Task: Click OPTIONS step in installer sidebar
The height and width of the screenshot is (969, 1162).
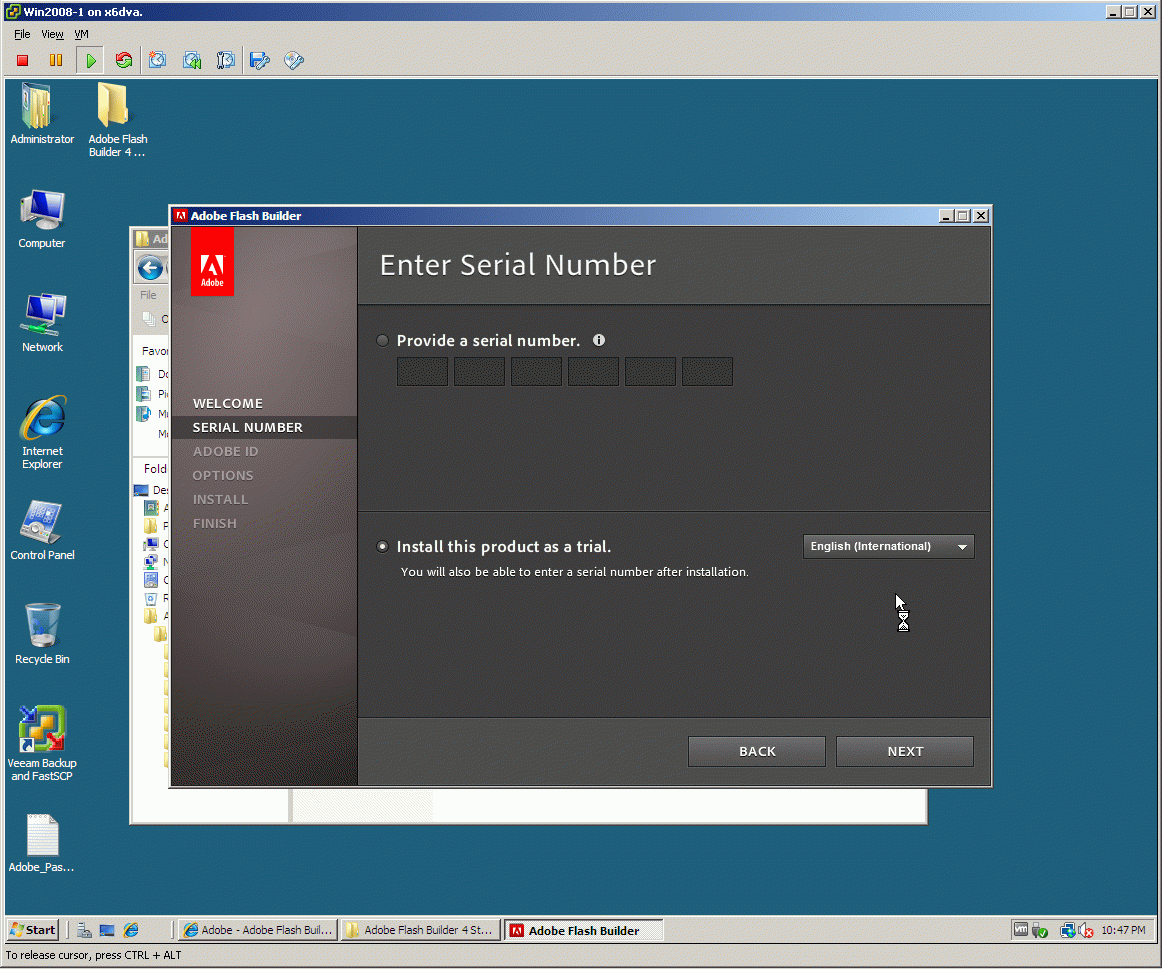Action: [x=223, y=476]
